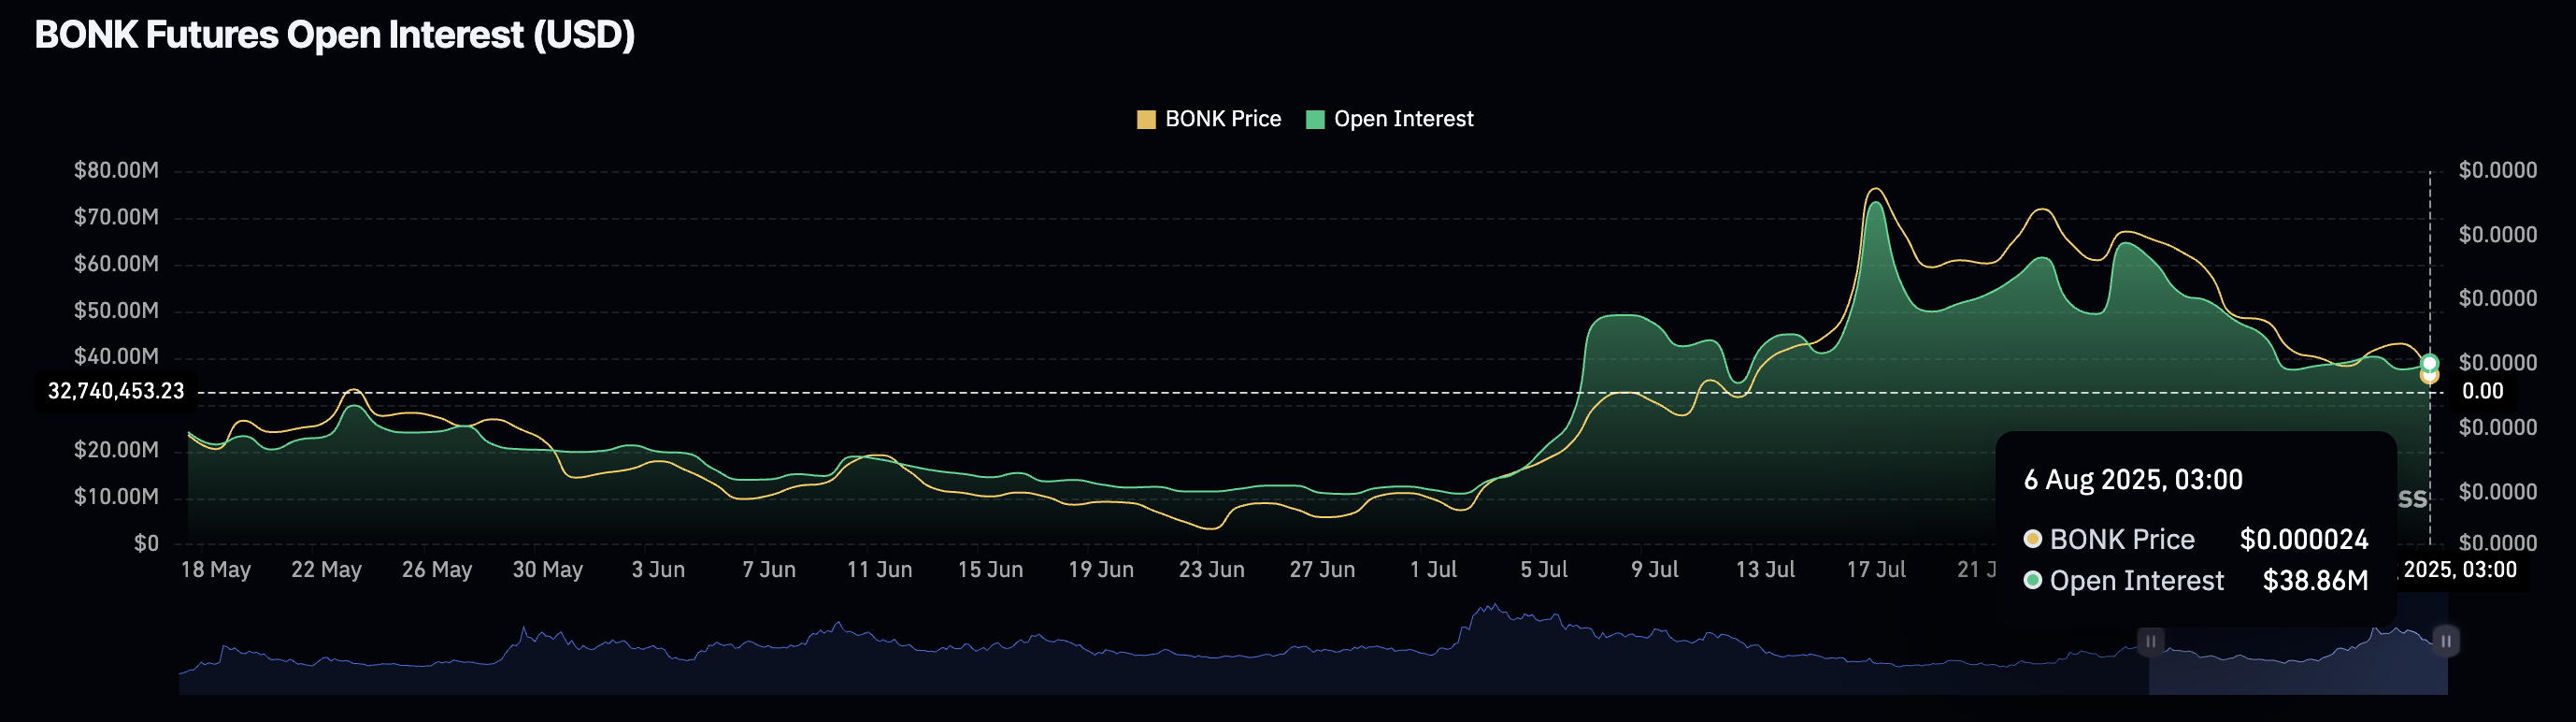The image size is (2576, 722).
Task: Click the 22 May x-axis label
Action: coord(326,570)
